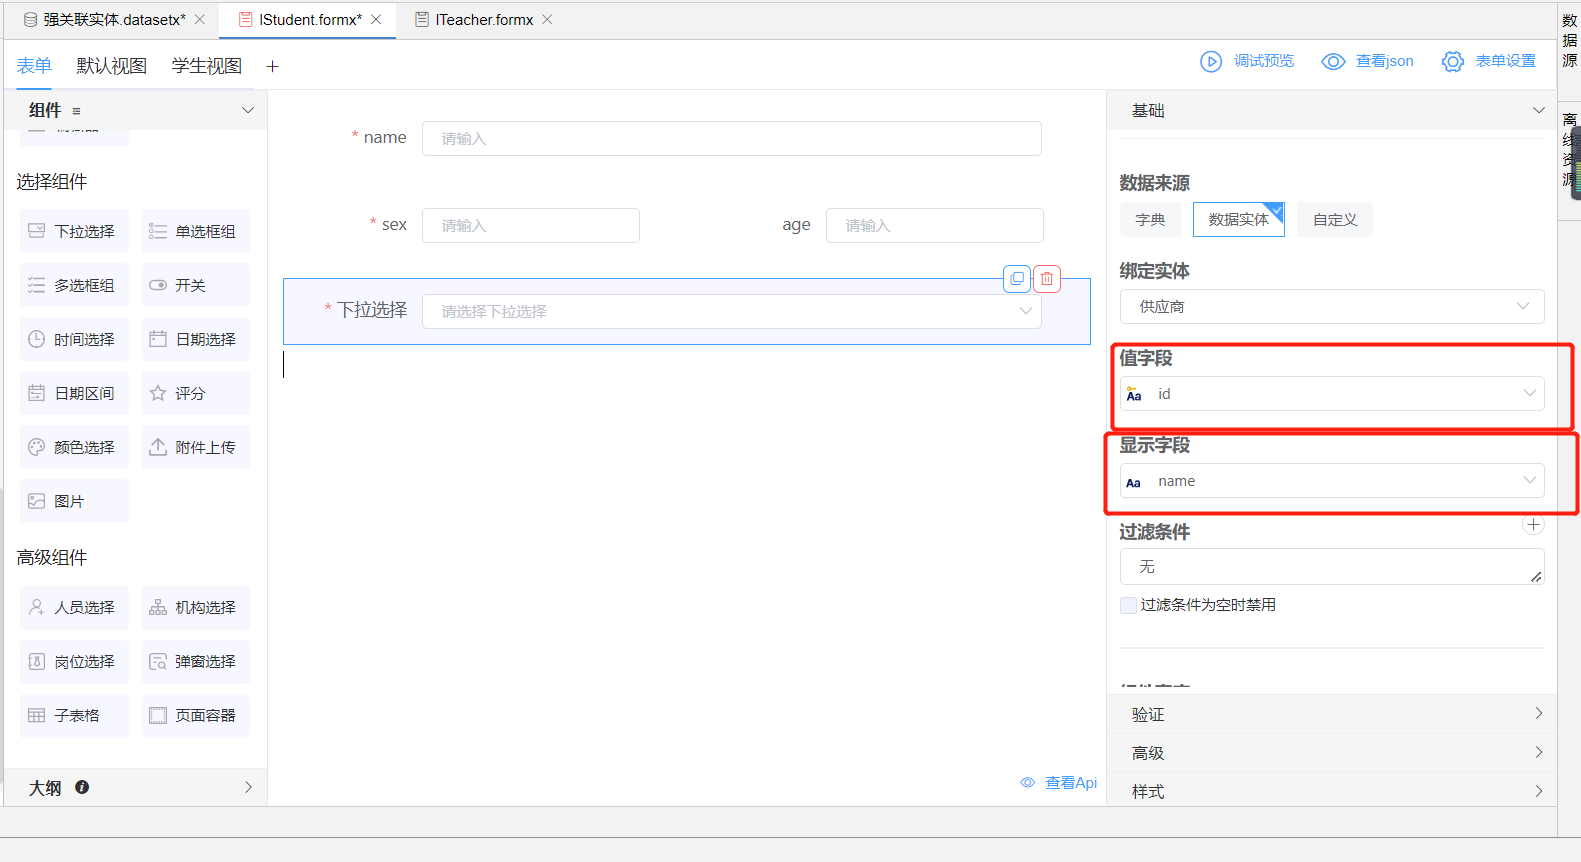The width and height of the screenshot is (1581, 862).
Task: Select 自定义 as data source
Action: [1334, 219]
